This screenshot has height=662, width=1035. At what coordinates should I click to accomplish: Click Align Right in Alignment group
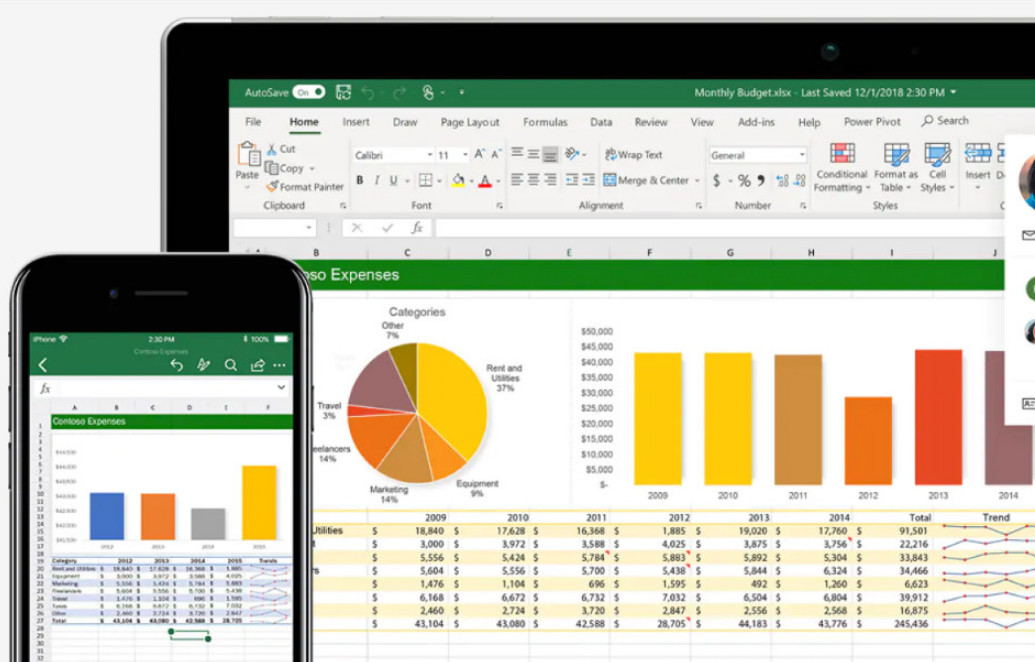550,180
